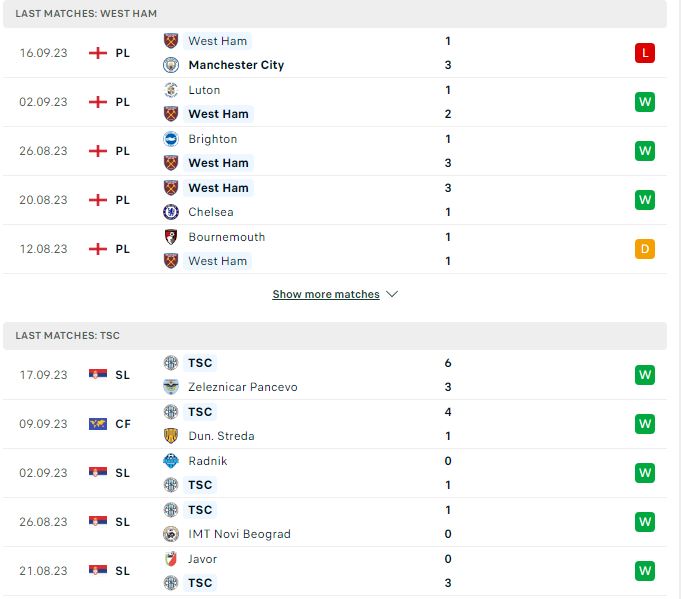This screenshot has height=599, width=681.
Task: Expand Show more matches for West Ham
Action: tap(326, 294)
